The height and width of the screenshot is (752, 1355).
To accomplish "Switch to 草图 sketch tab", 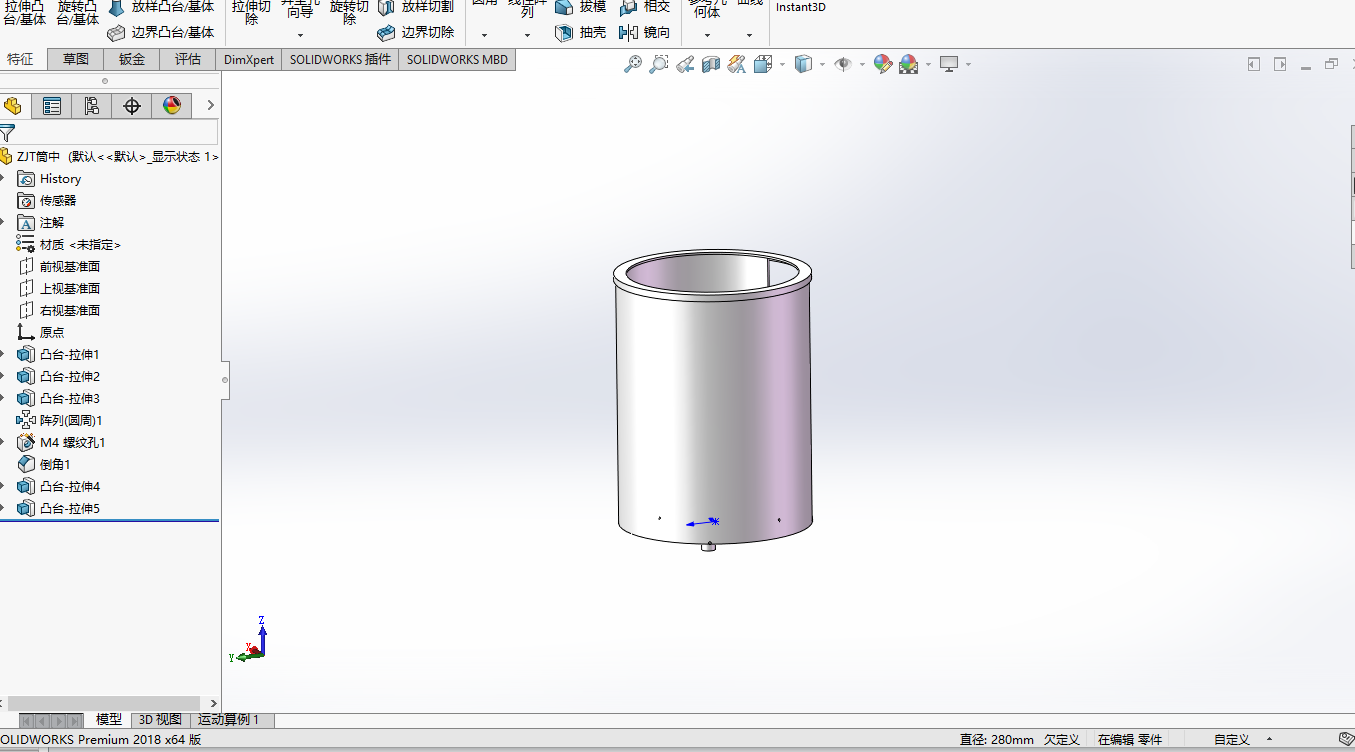I will (x=76, y=60).
